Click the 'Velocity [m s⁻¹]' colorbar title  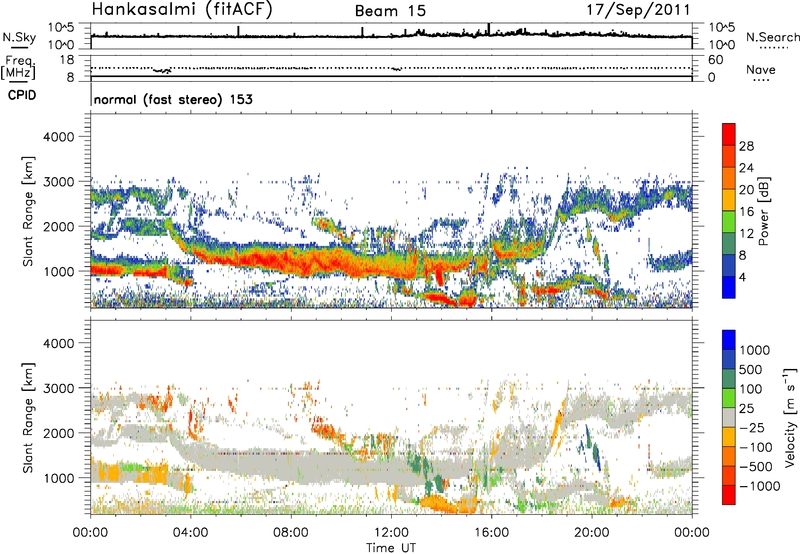tap(790, 417)
